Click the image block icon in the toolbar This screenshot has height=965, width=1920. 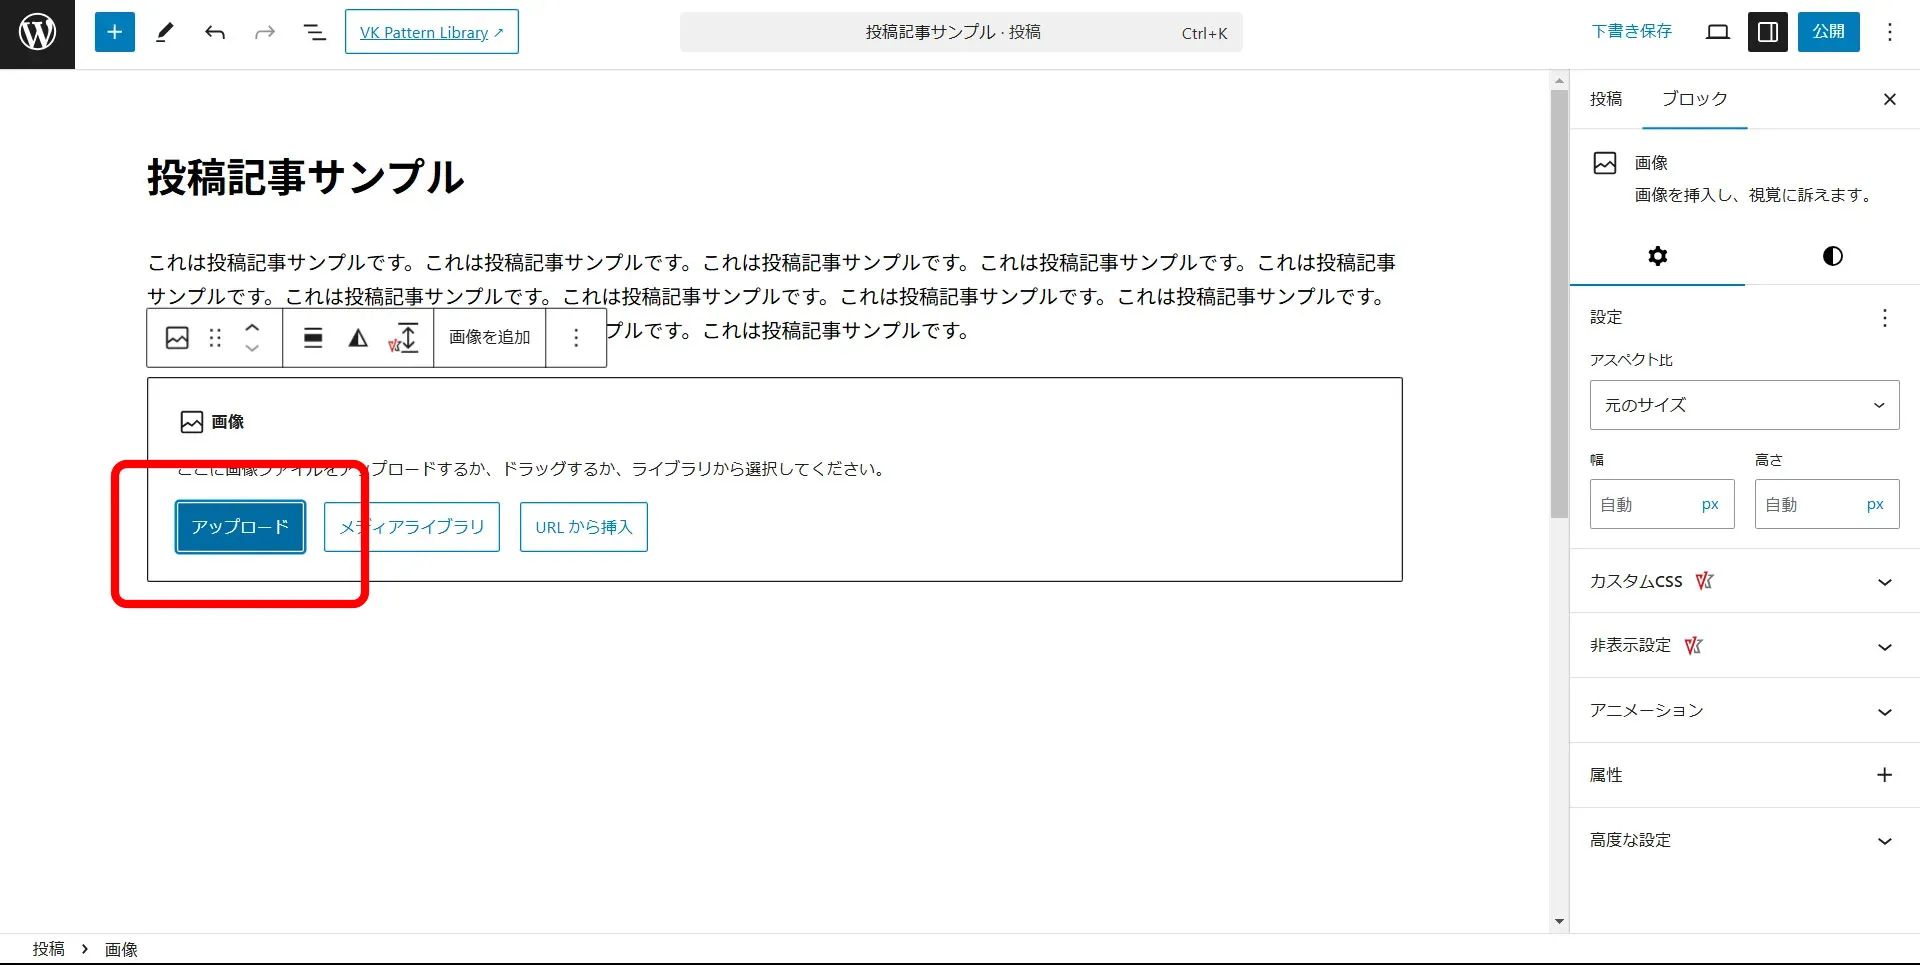tap(177, 337)
